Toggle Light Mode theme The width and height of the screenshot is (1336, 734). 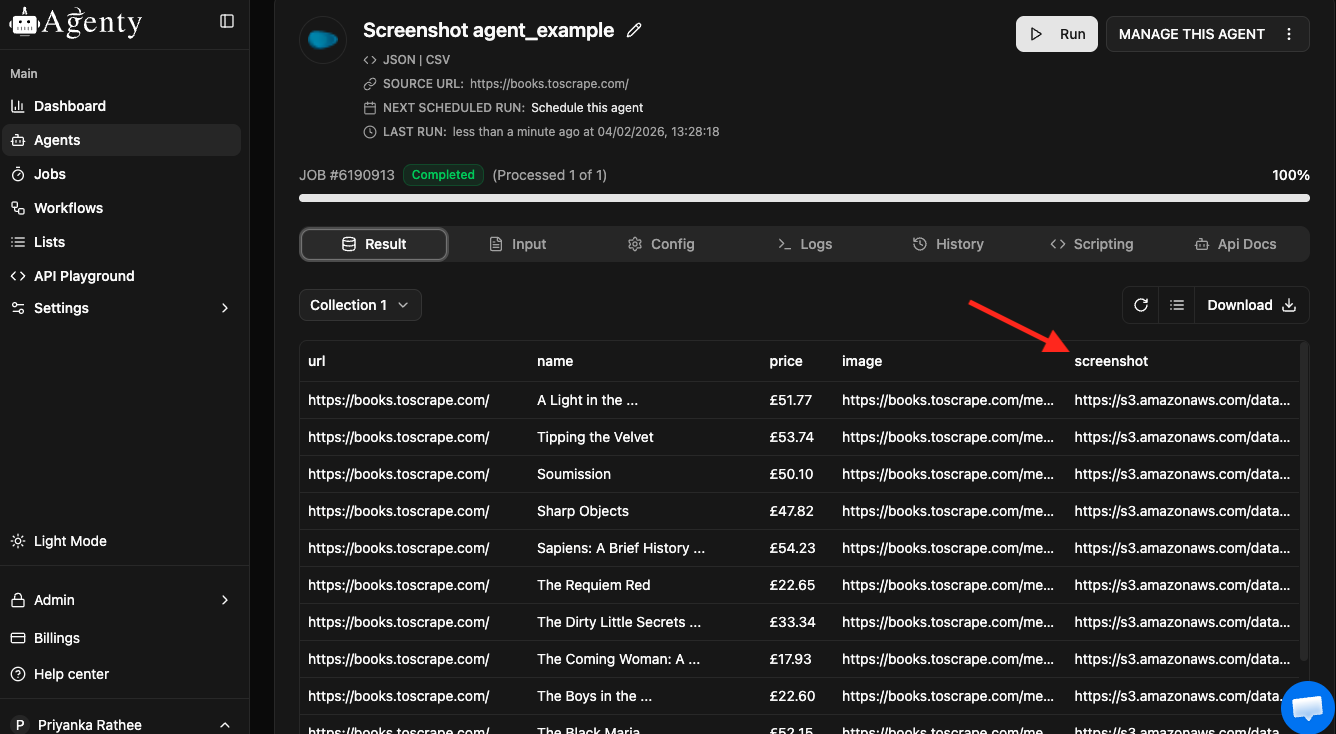pos(70,541)
